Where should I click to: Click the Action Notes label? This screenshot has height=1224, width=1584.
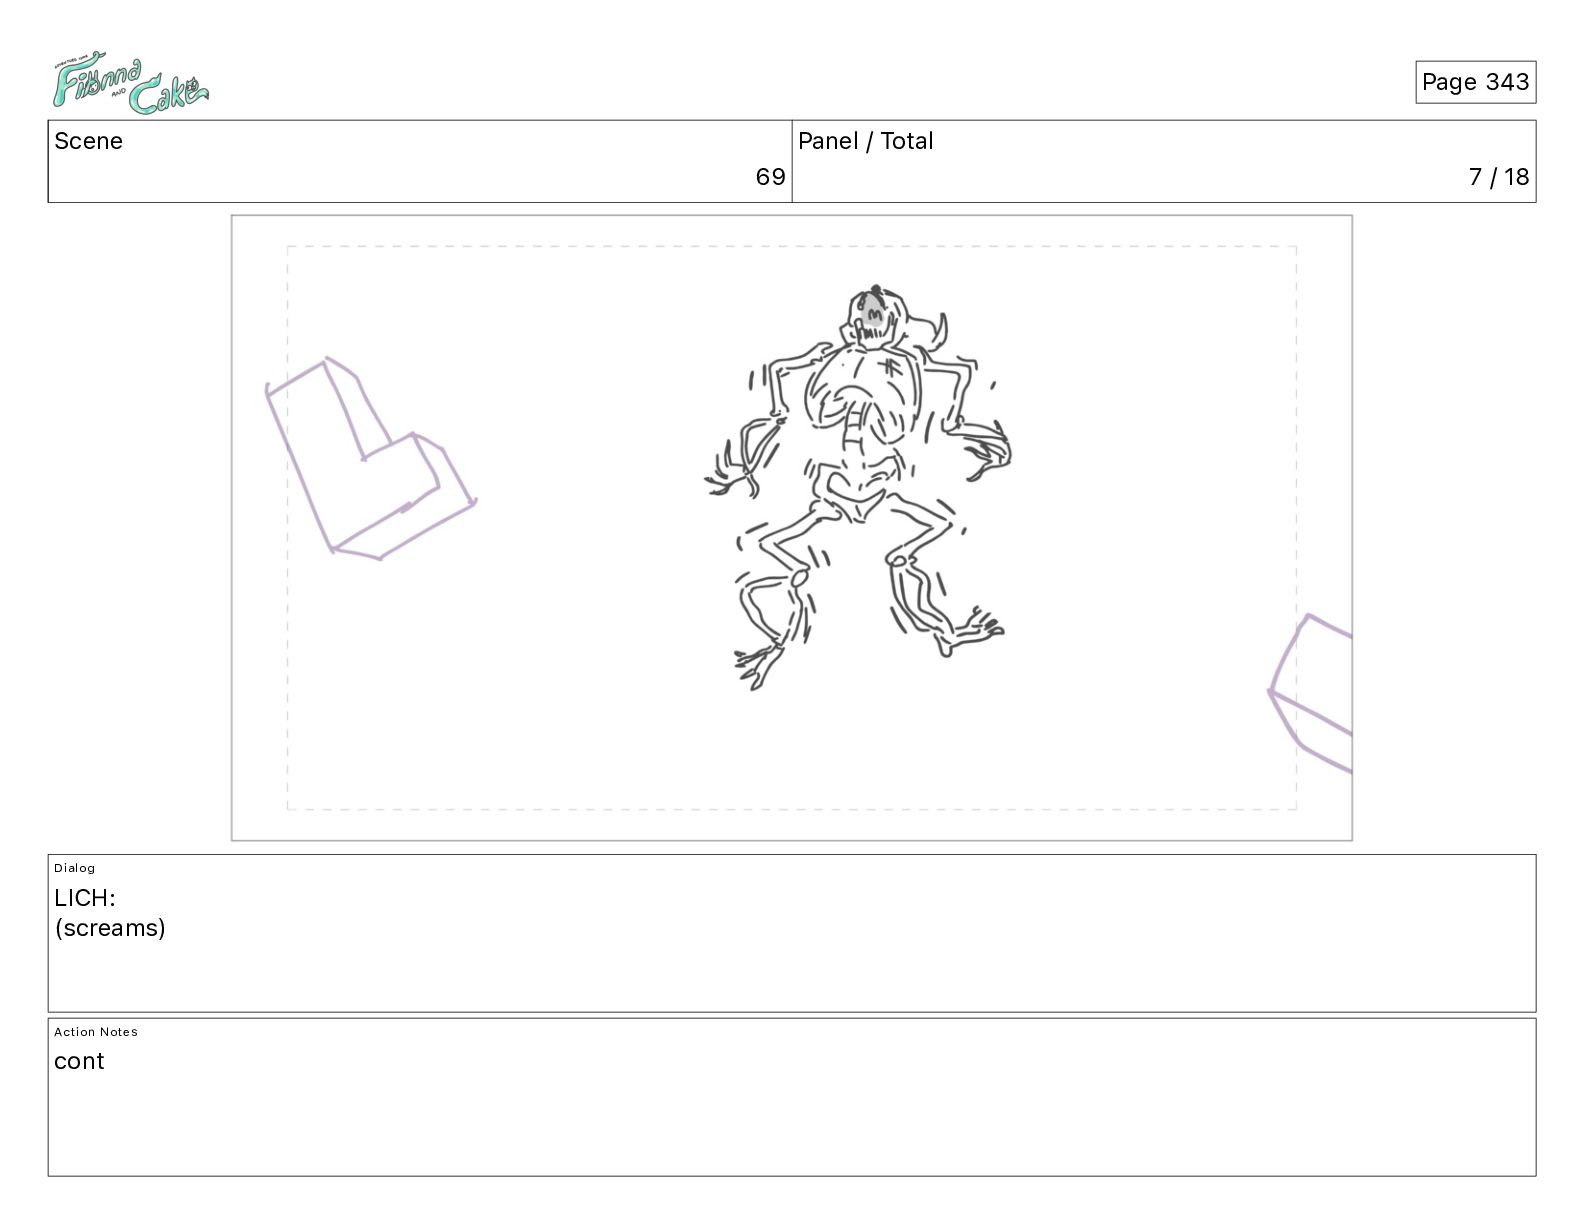96,1032
